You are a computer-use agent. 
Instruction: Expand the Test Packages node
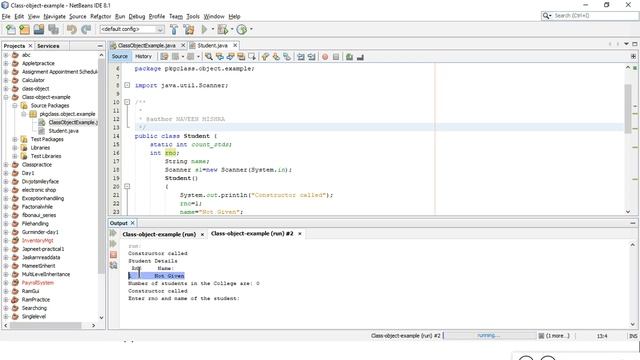tap(15, 139)
